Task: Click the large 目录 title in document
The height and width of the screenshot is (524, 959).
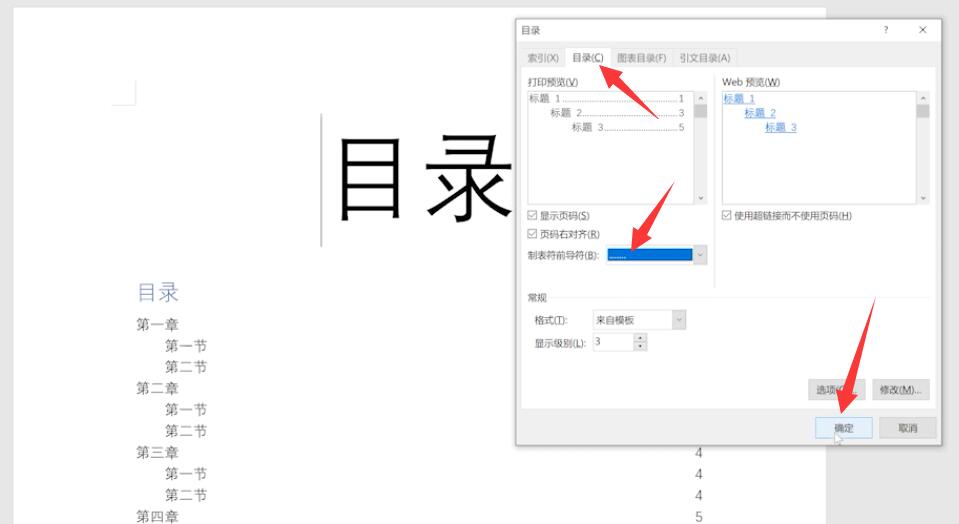Action: click(x=424, y=179)
